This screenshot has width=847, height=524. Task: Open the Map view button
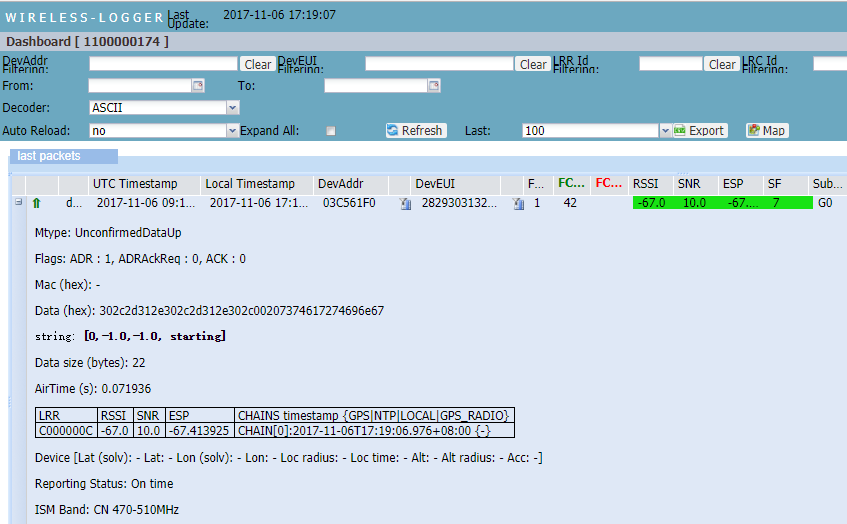coord(767,131)
